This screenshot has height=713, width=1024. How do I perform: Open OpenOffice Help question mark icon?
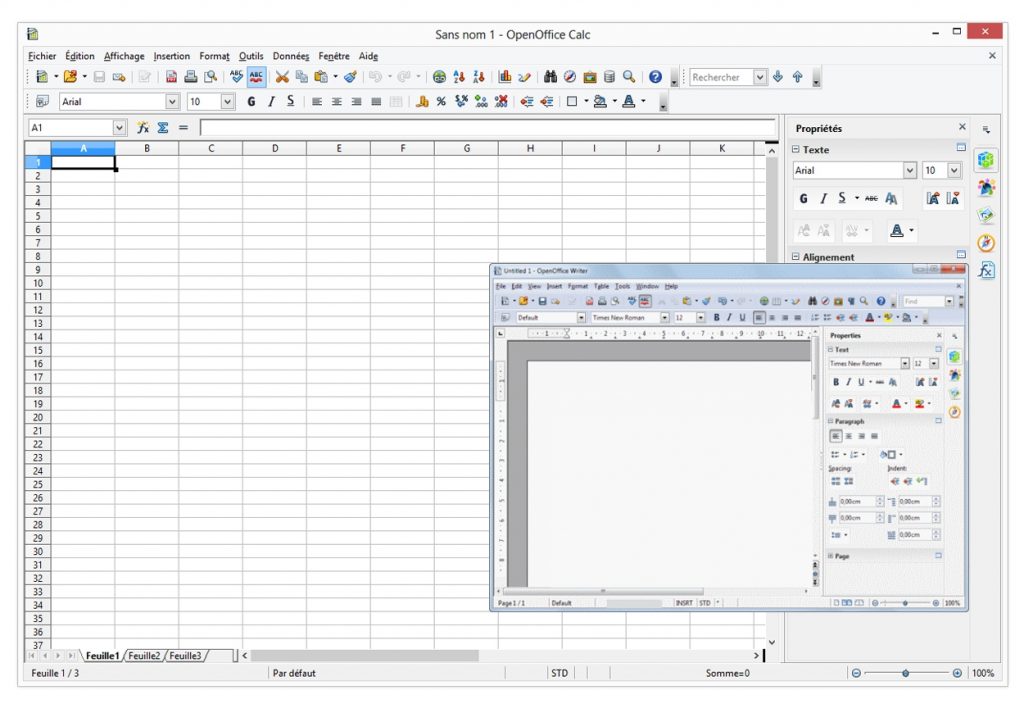click(656, 77)
